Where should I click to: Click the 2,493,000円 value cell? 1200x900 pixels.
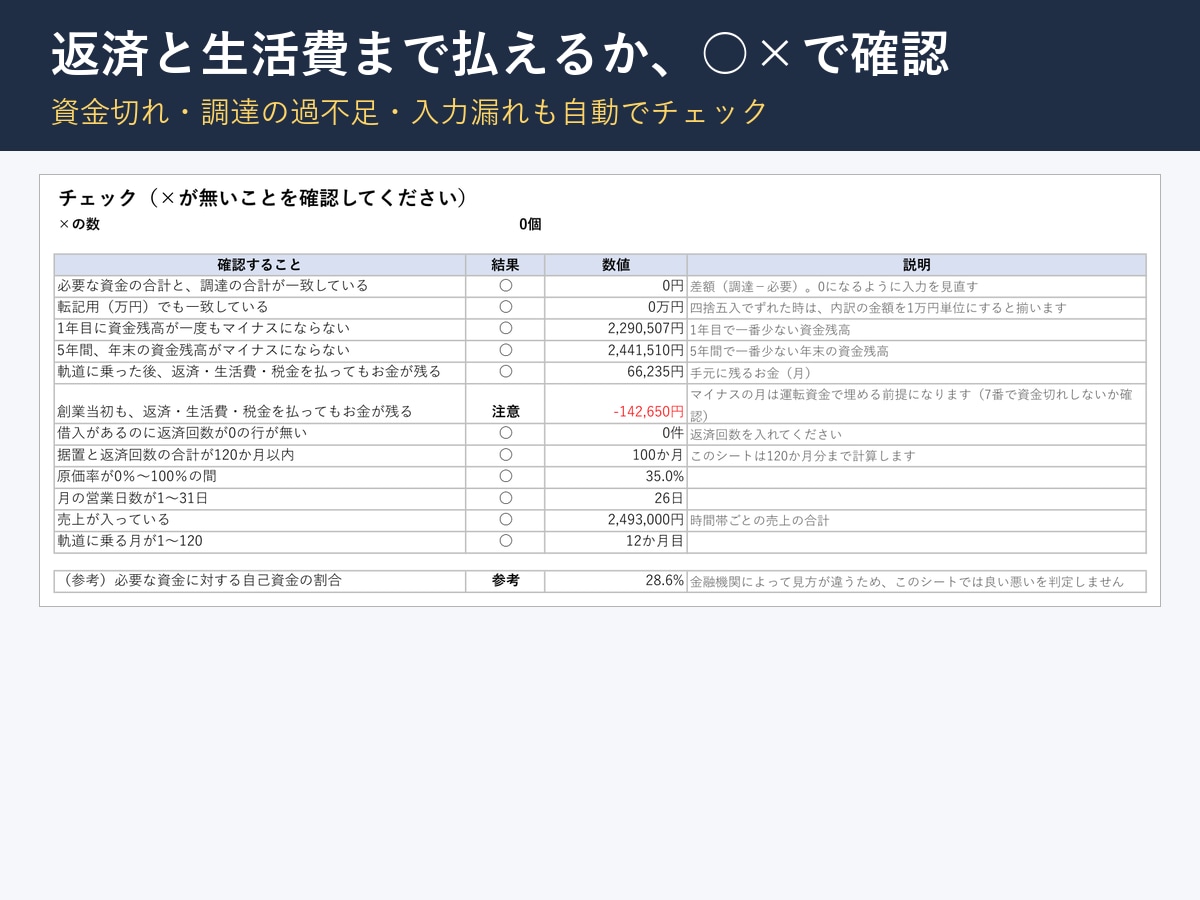[x=616, y=520]
